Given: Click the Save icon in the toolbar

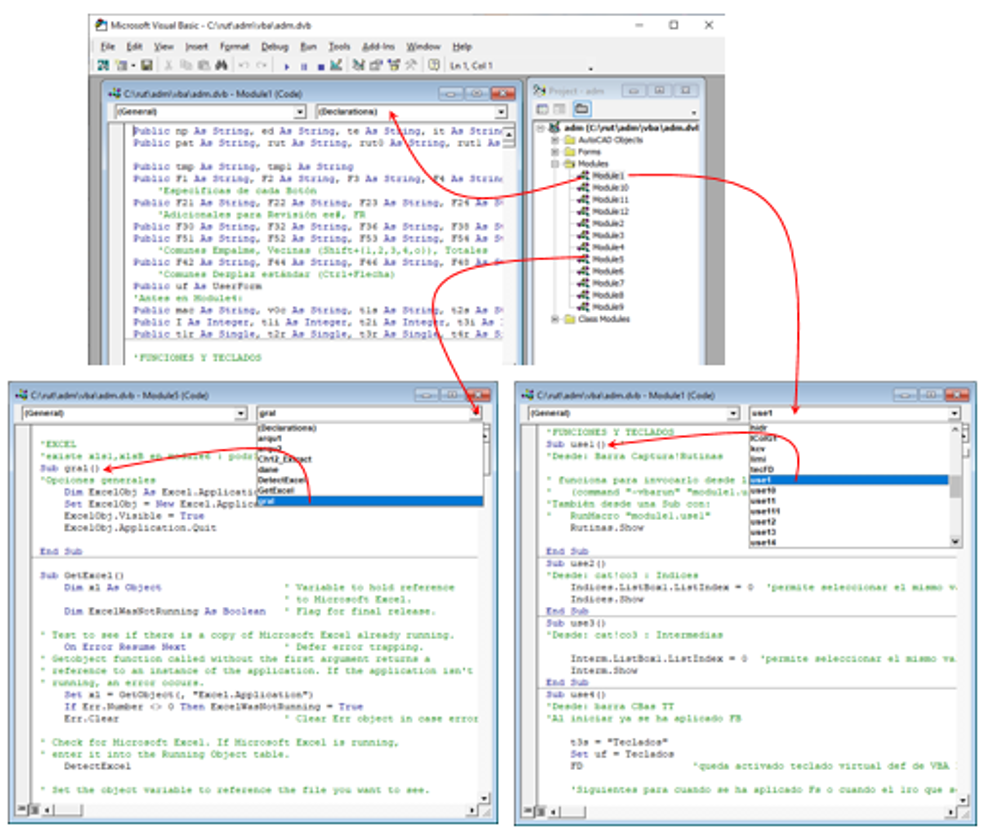Looking at the screenshot, I should point(146,66).
